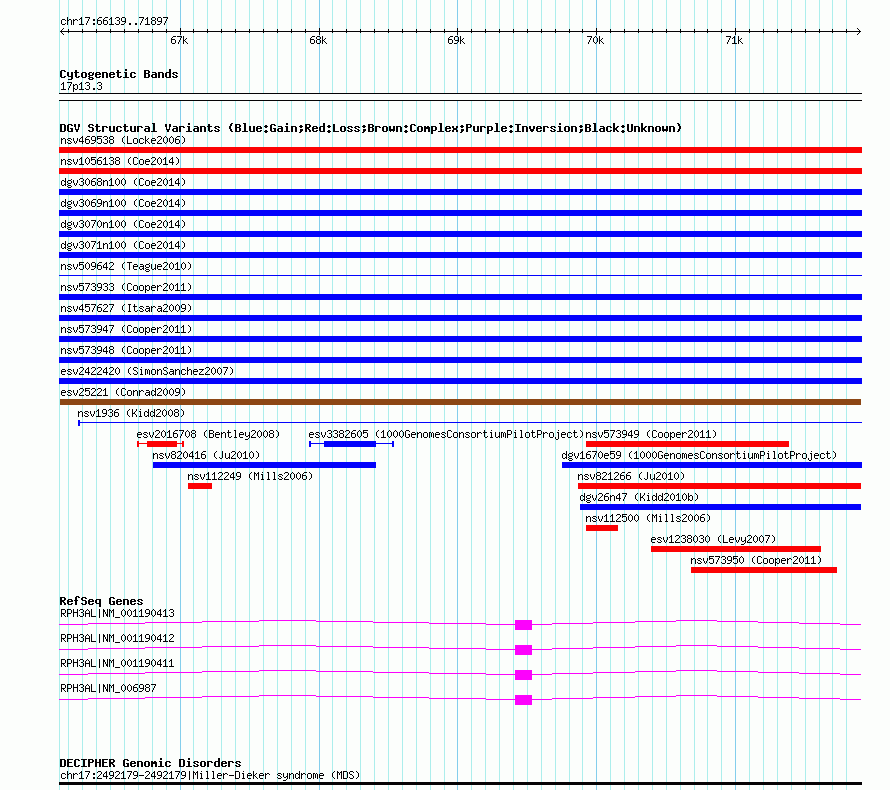Click the blue bar under dgv26n47
This screenshot has height=790, width=890.
720,507
